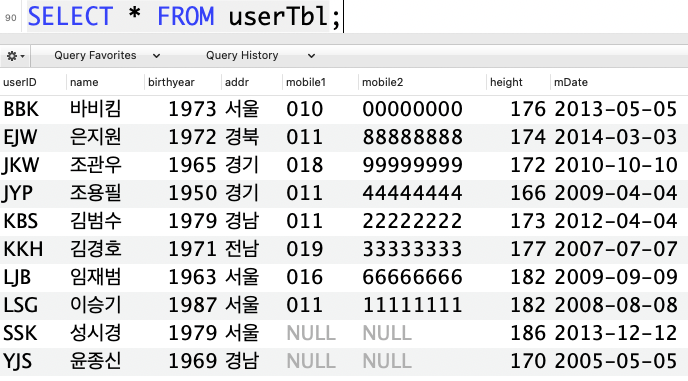
Task: Select the name cell 바비킴
Action: [x=95, y=109]
